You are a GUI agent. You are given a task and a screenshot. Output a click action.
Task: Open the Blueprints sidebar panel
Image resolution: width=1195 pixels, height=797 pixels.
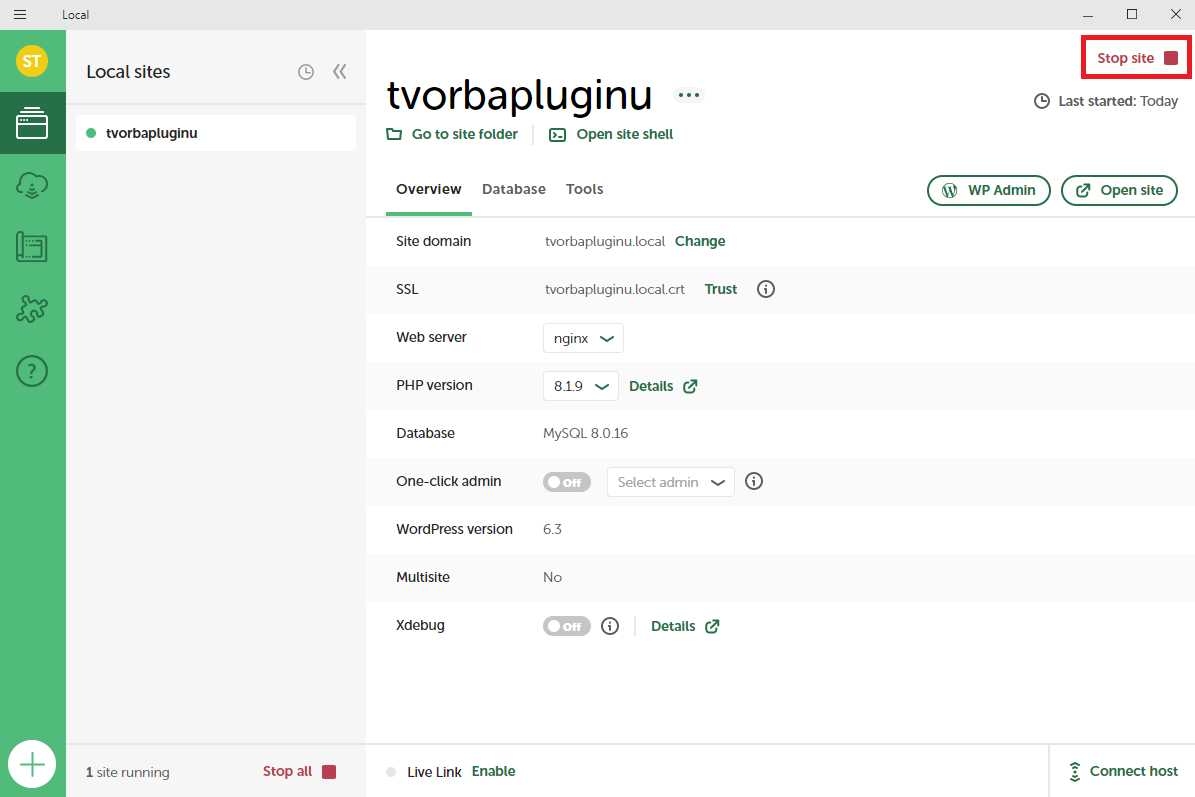(x=33, y=247)
